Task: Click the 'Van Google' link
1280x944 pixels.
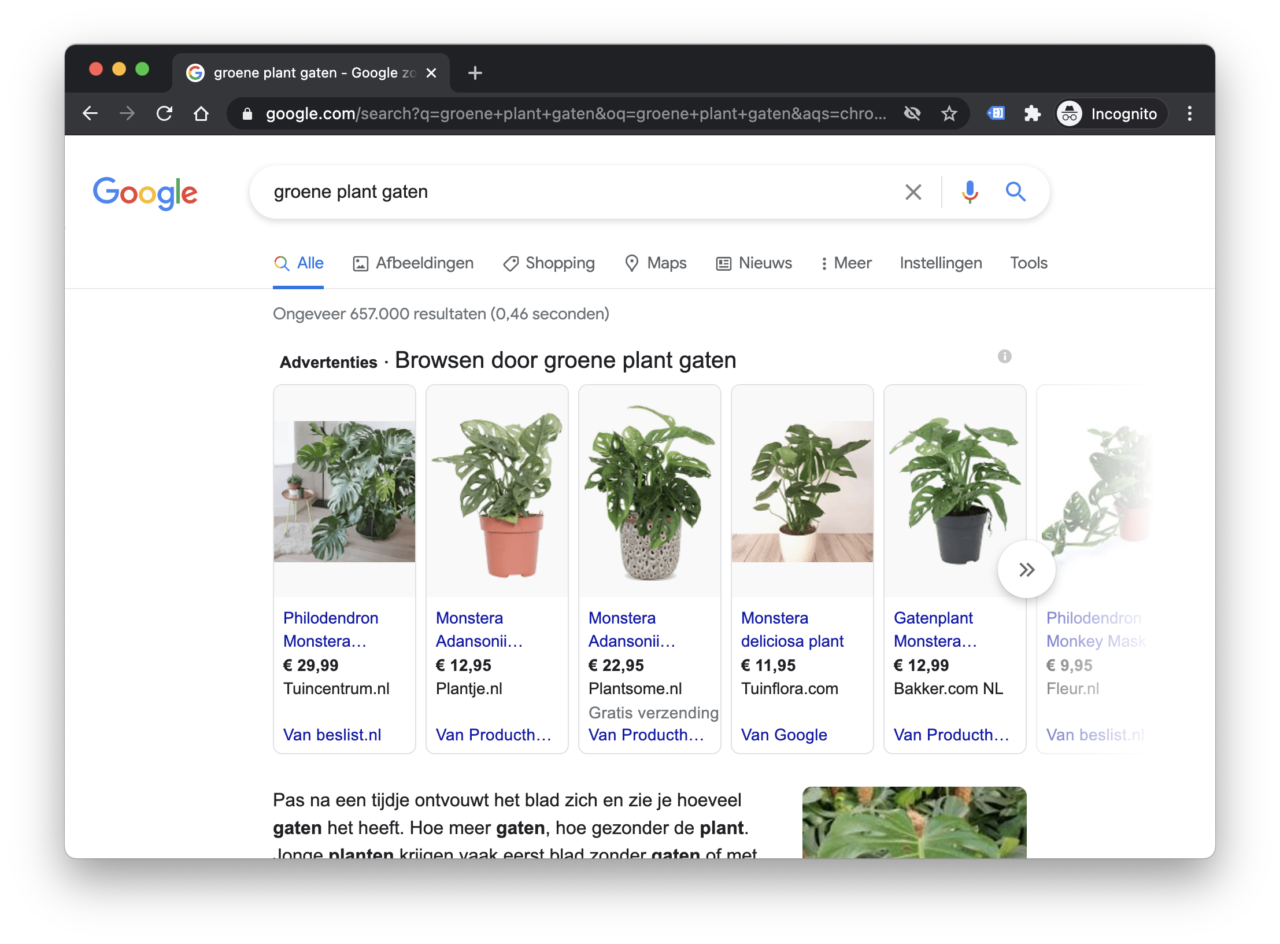Action: click(784, 735)
